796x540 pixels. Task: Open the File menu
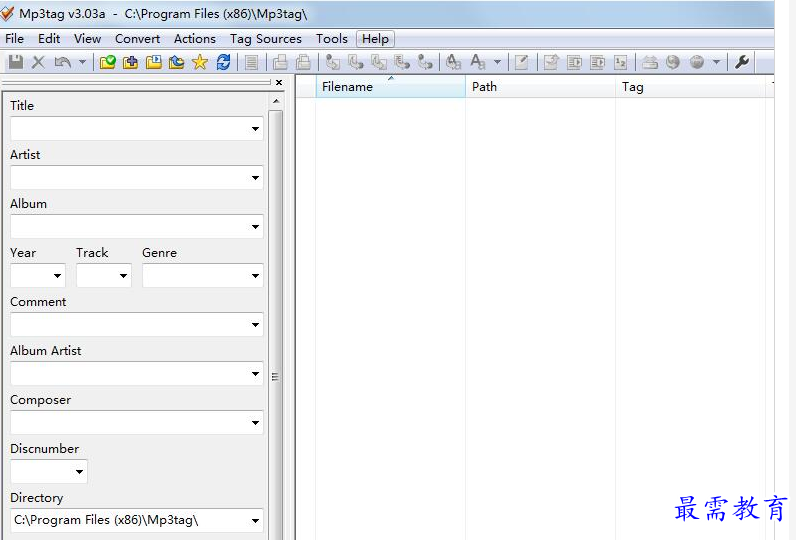14,39
